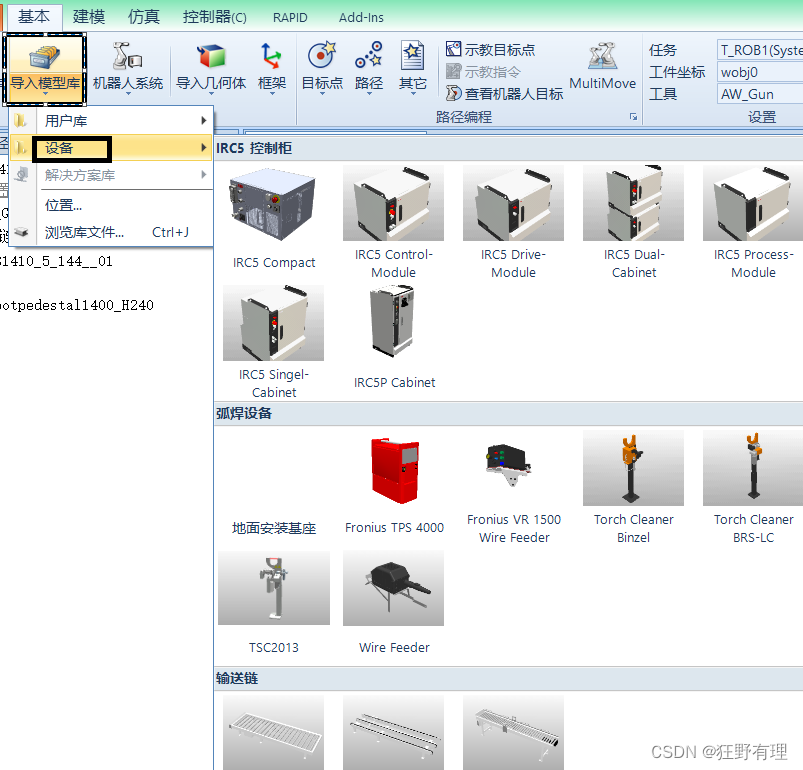
Task: Expand the 框架 dropdown arrow
Action: pyautogui.click(x=272, y=94)
